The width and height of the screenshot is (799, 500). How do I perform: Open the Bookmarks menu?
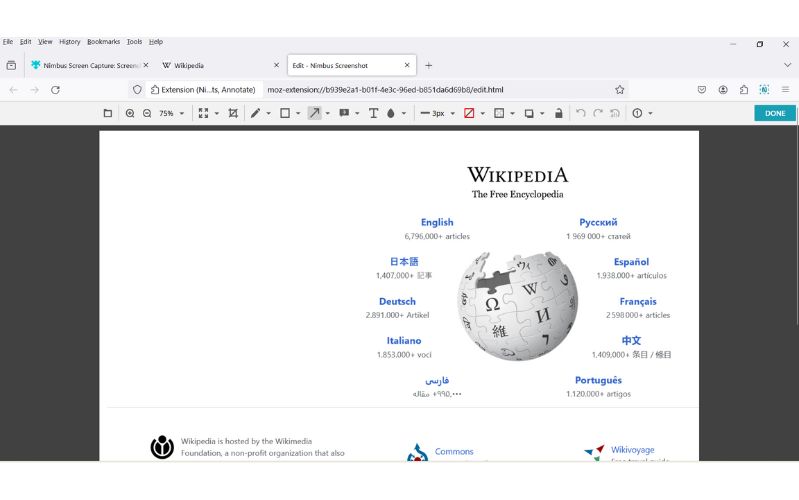[x=103, y=42]
